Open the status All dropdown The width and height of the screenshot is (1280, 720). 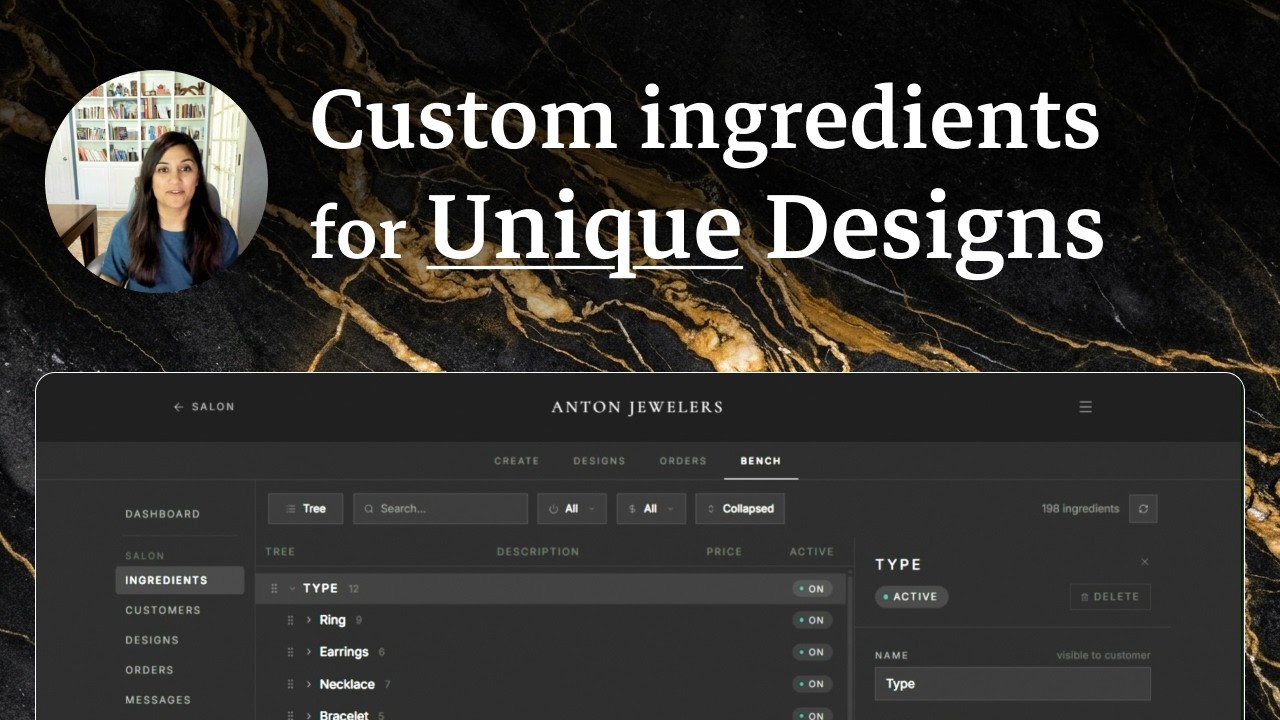pyautogui.click(x=572, y=508)
